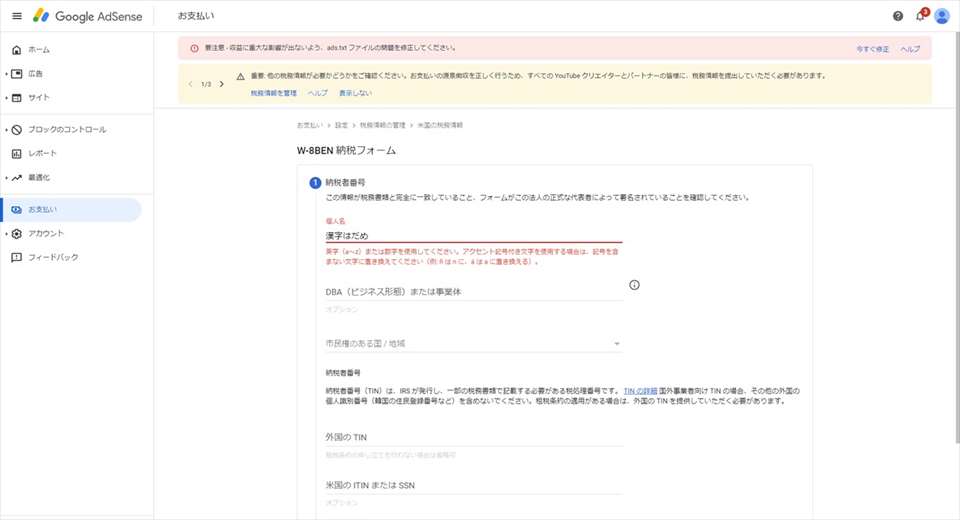
Task: Expand the 最適化 sidebar section arrow
Action: click(x=6, y=178)
